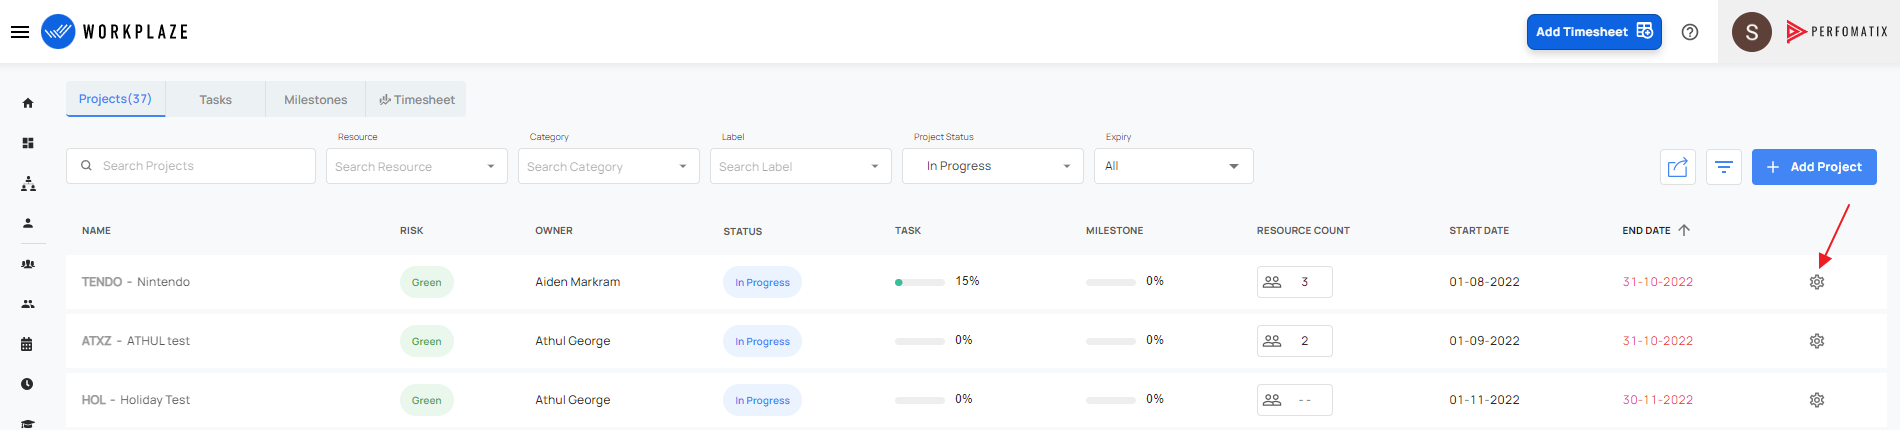Open settings gear for HOL project
This screenshot has width=1900, height=430.
[x=1817, y=400]
